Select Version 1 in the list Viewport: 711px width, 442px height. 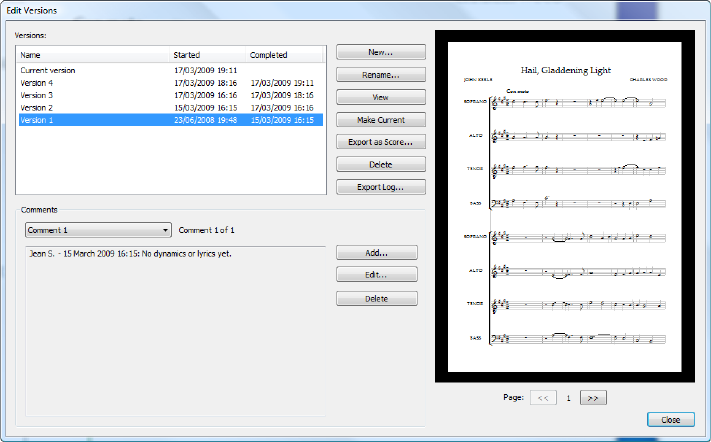pyautogui.click(x=170, y=120)
